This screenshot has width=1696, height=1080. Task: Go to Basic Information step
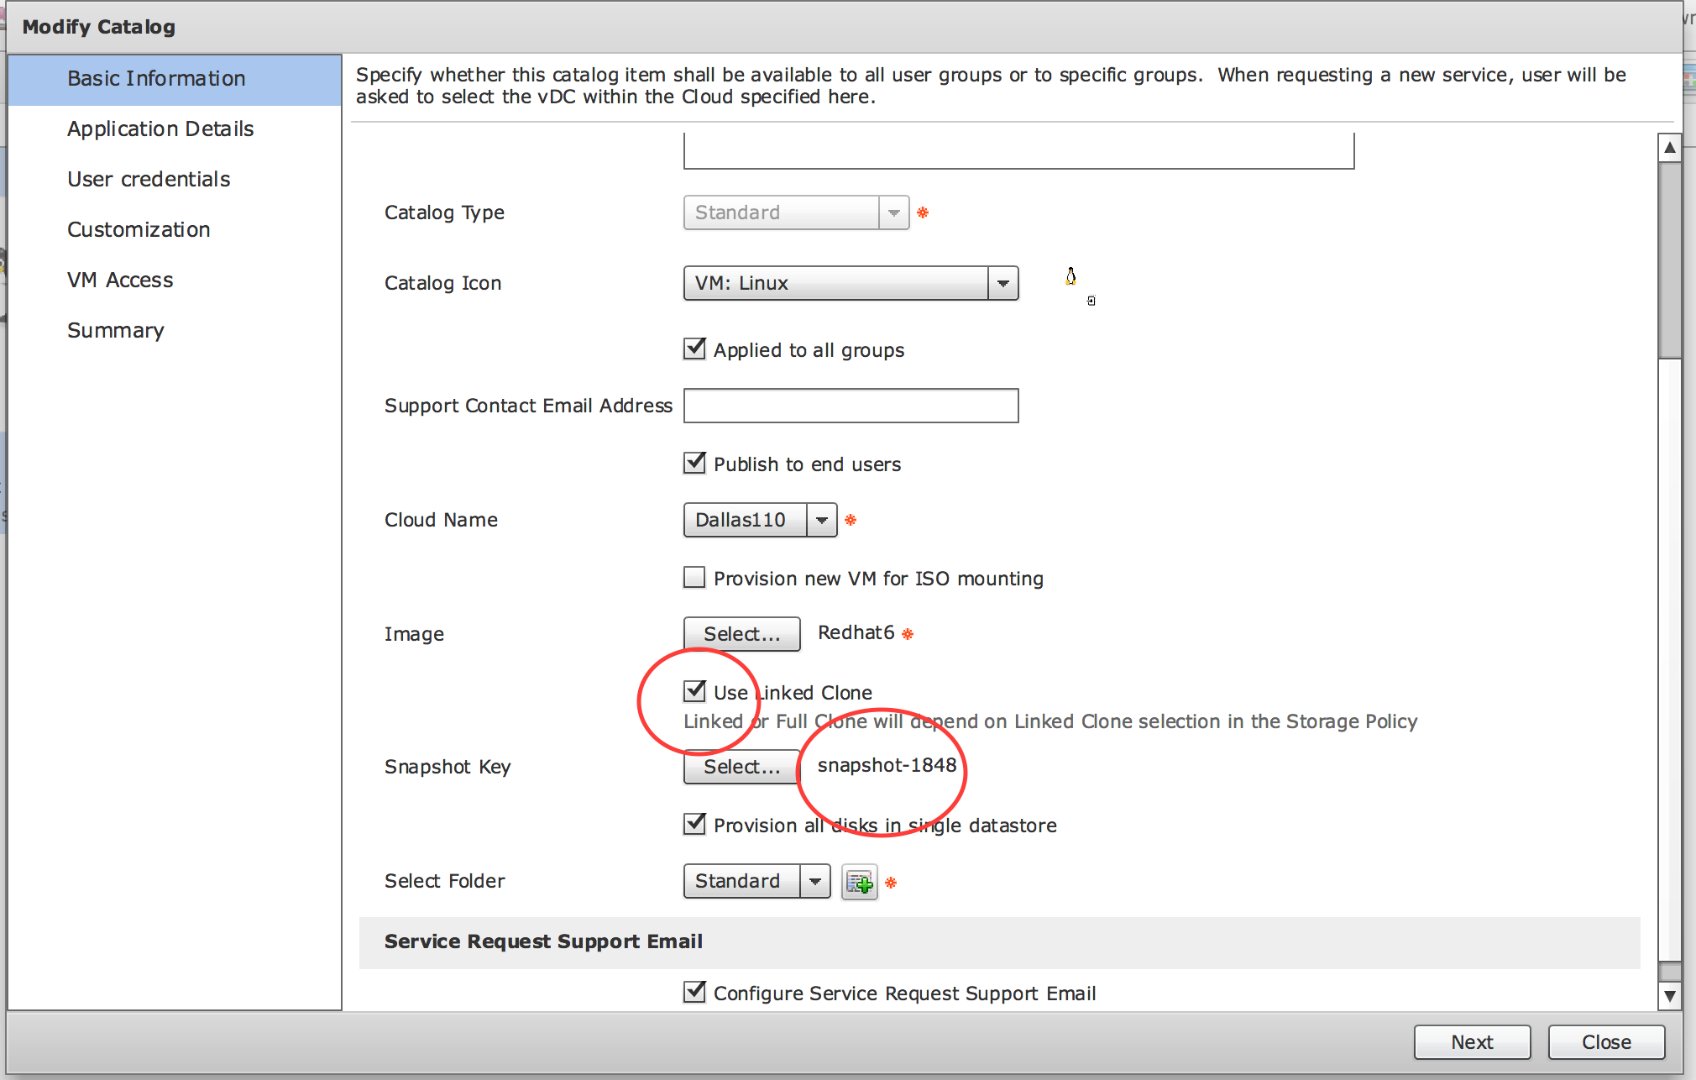[175, 79]
